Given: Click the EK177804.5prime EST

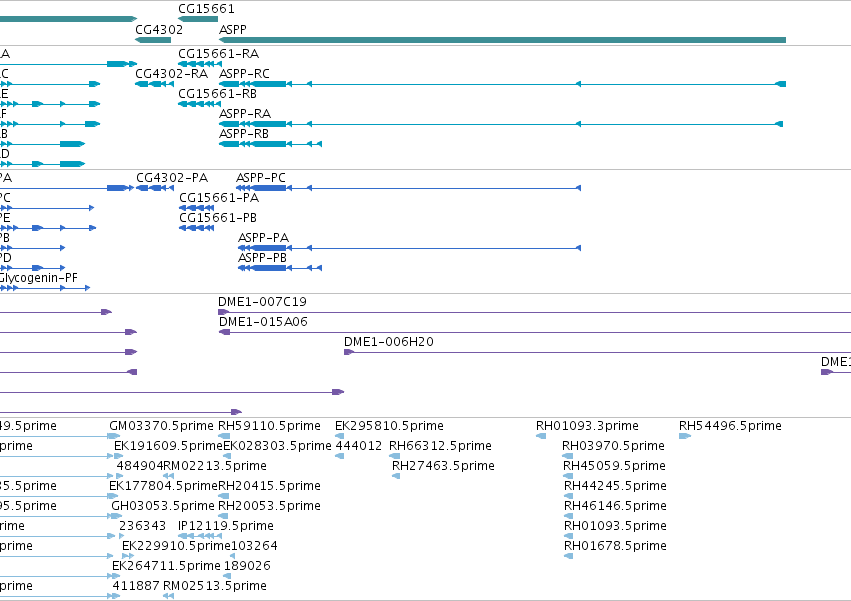Looking at the screenshot, I should [113, 496].
